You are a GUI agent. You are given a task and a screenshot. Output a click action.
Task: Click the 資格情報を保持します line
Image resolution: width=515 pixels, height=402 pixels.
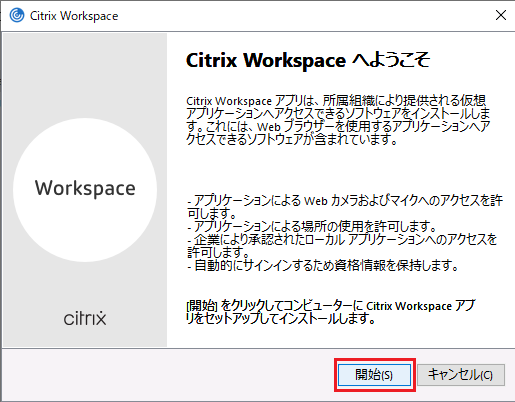pos(322,265)
